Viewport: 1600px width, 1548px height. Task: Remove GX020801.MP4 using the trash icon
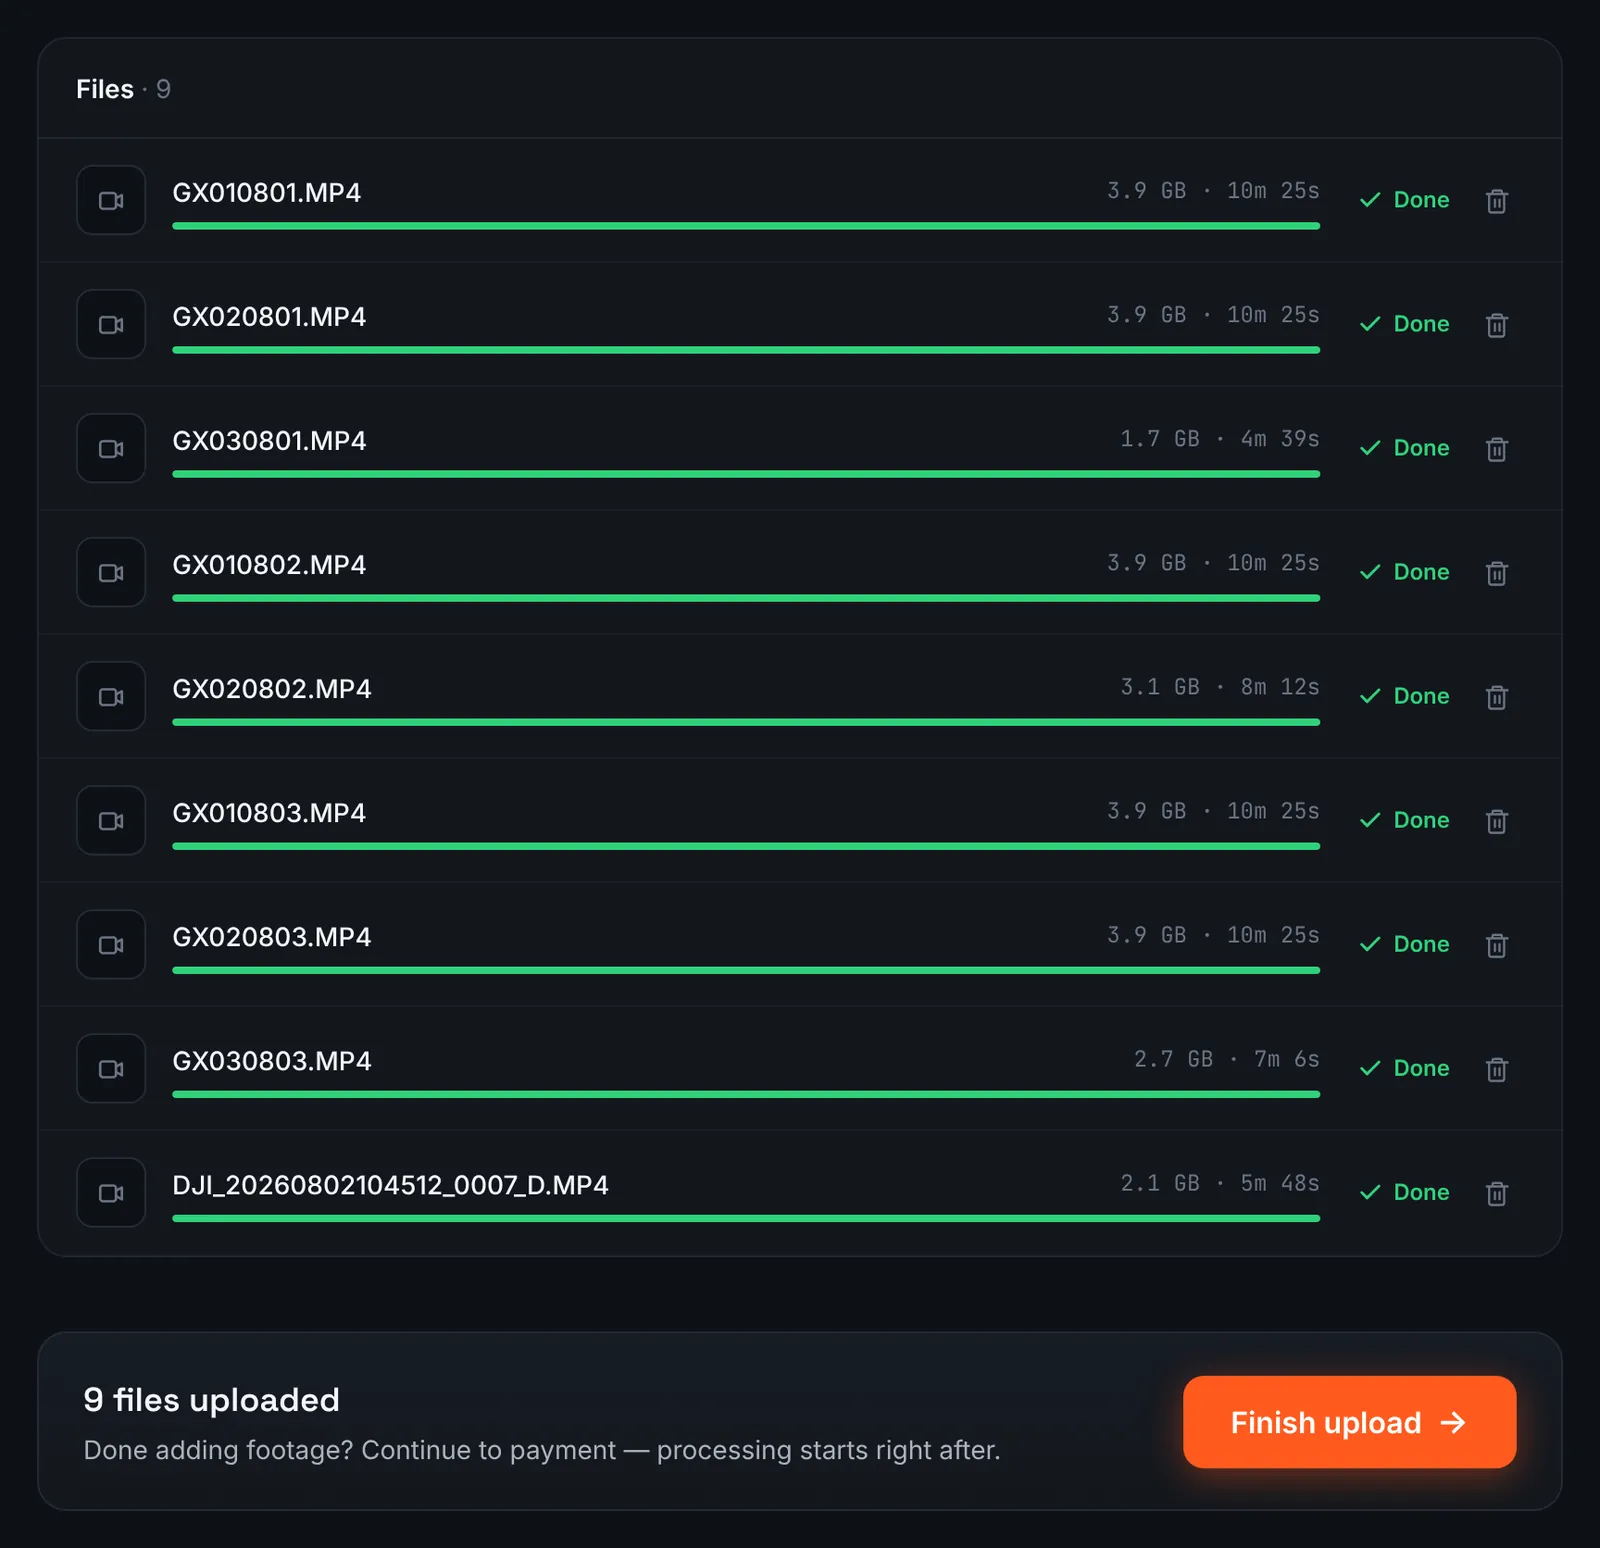click(x=1496, y=325)
